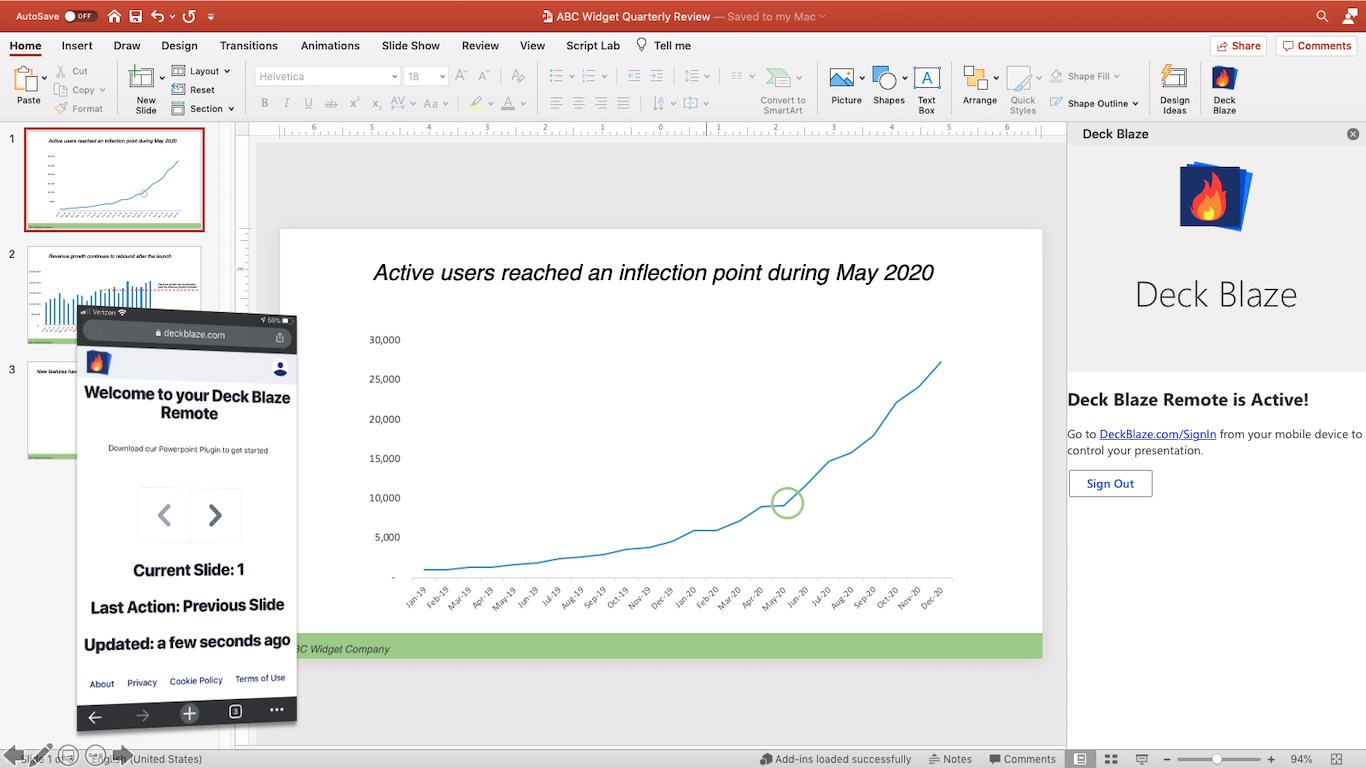Open the font size 18 dropdown

coord(441,76)
